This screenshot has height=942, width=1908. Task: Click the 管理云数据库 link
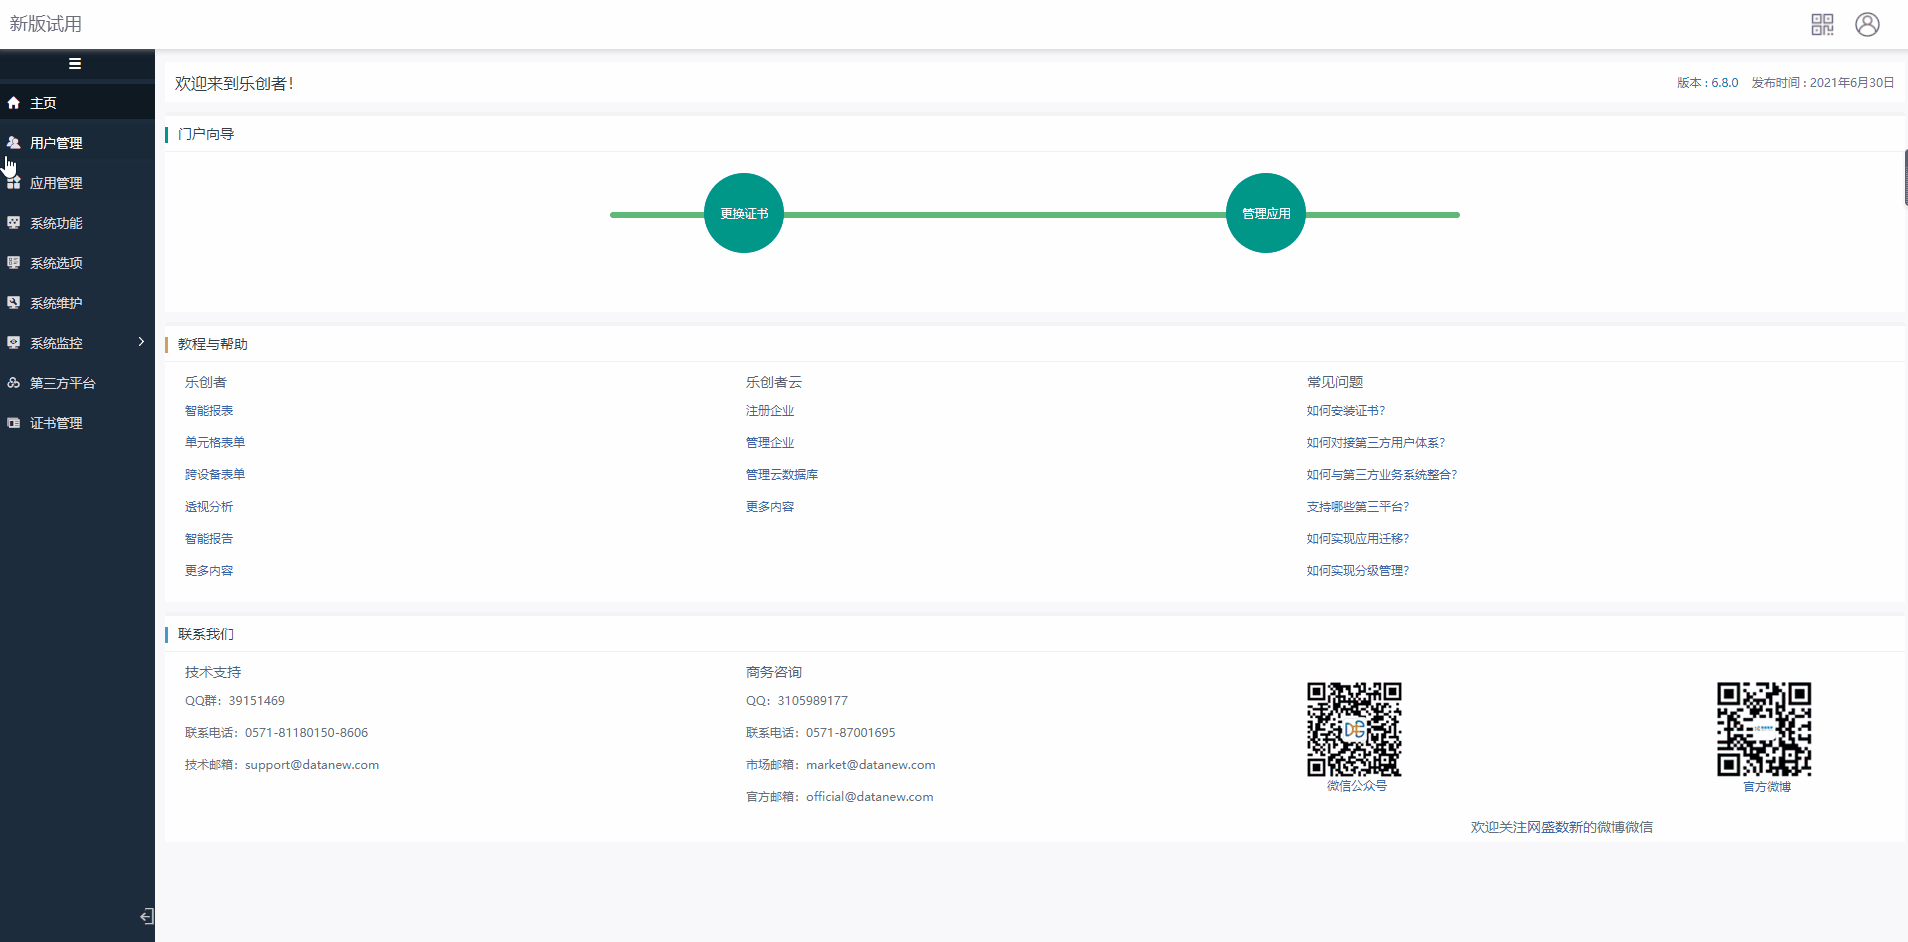tap(782, 475)
